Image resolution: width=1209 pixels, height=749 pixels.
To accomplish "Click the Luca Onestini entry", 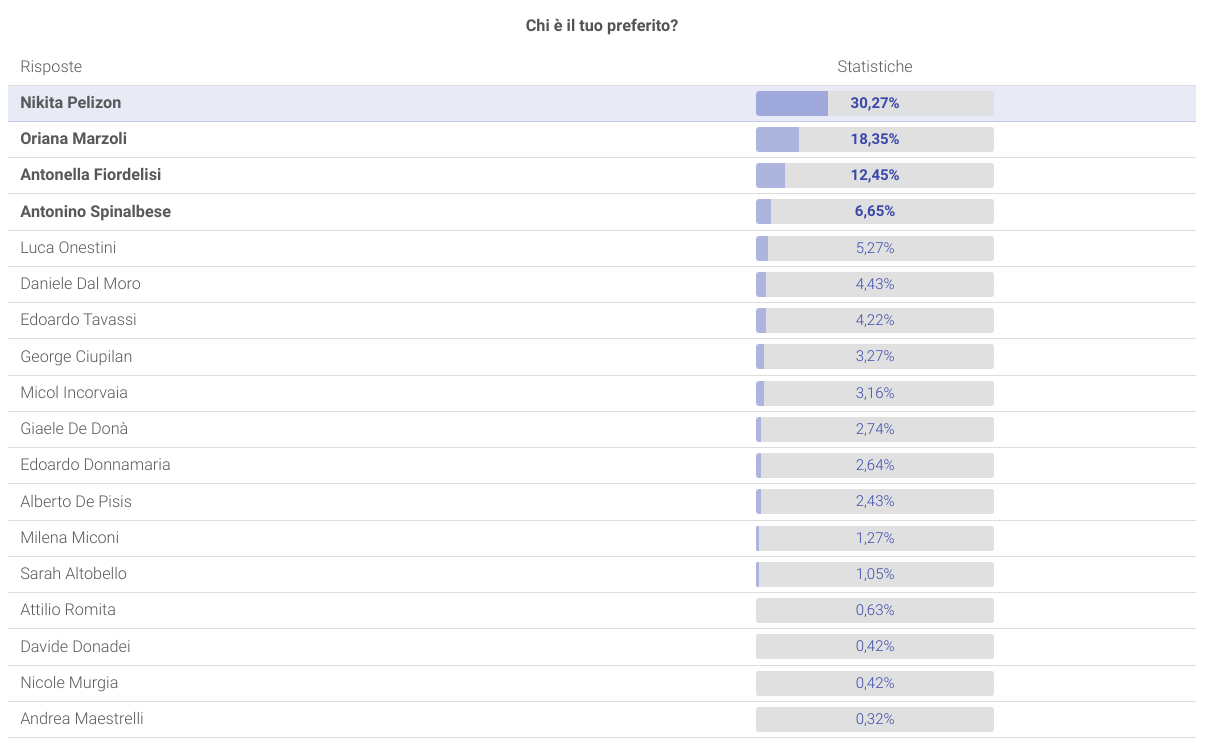I will [x=69, y=248].
